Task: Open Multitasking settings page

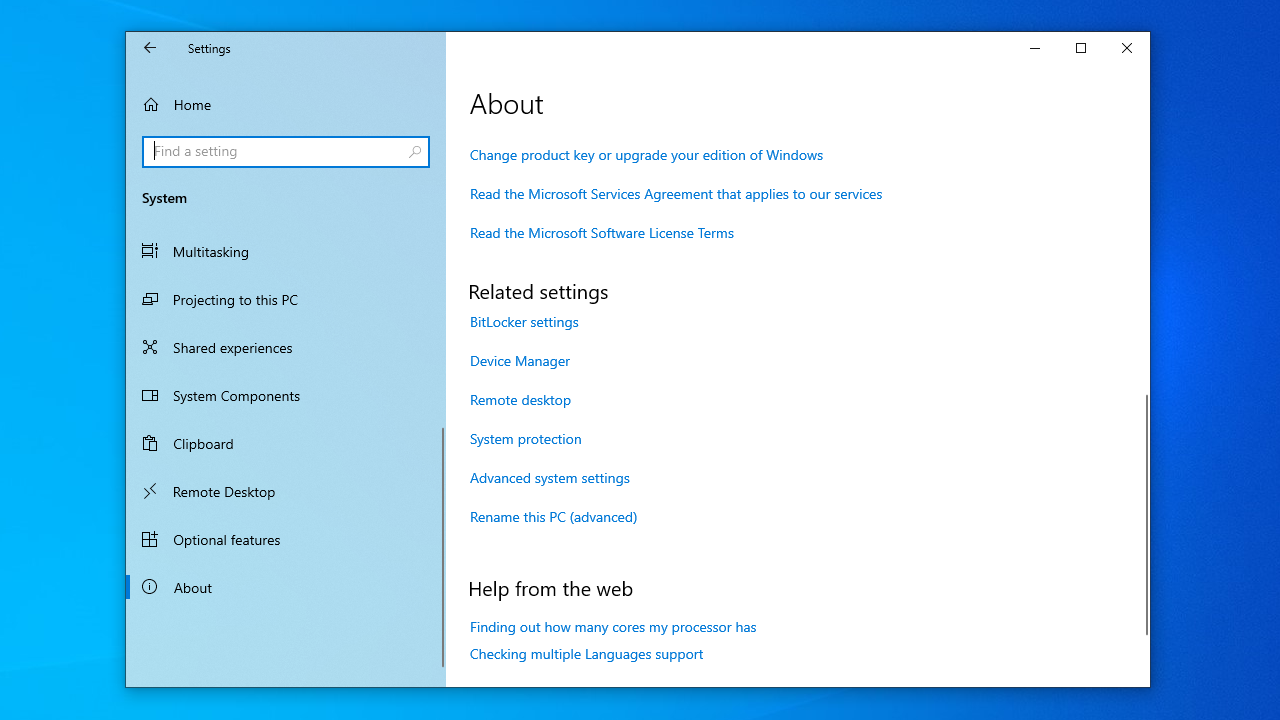Action: click(284, 252)
